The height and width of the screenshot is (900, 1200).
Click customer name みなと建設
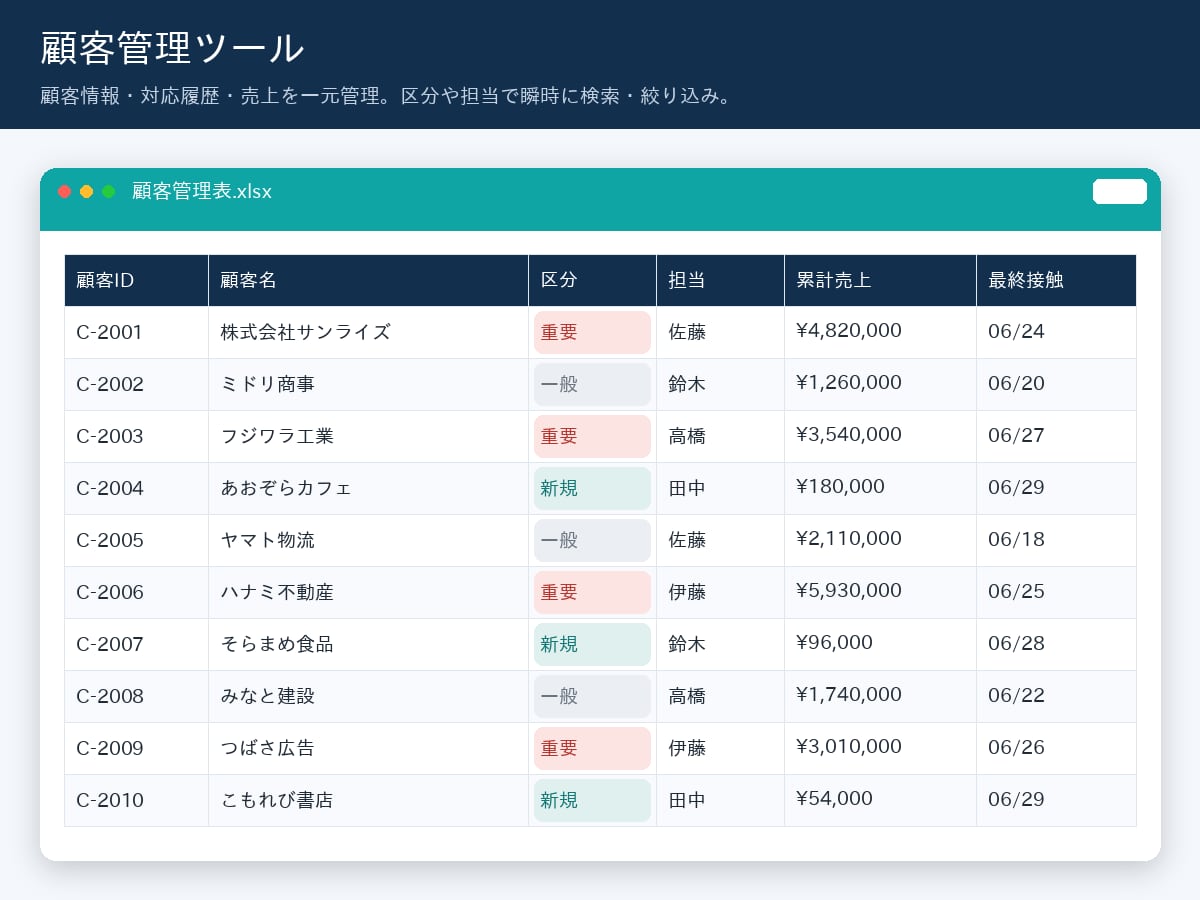tap(268, 697)
